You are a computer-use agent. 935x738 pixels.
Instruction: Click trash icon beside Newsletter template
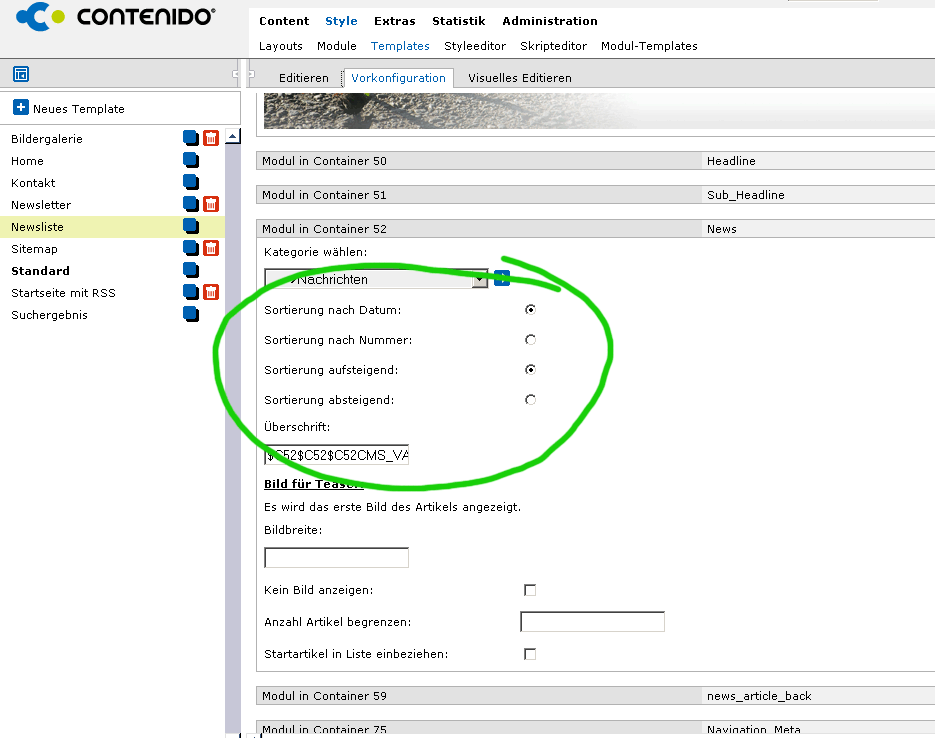211,204
